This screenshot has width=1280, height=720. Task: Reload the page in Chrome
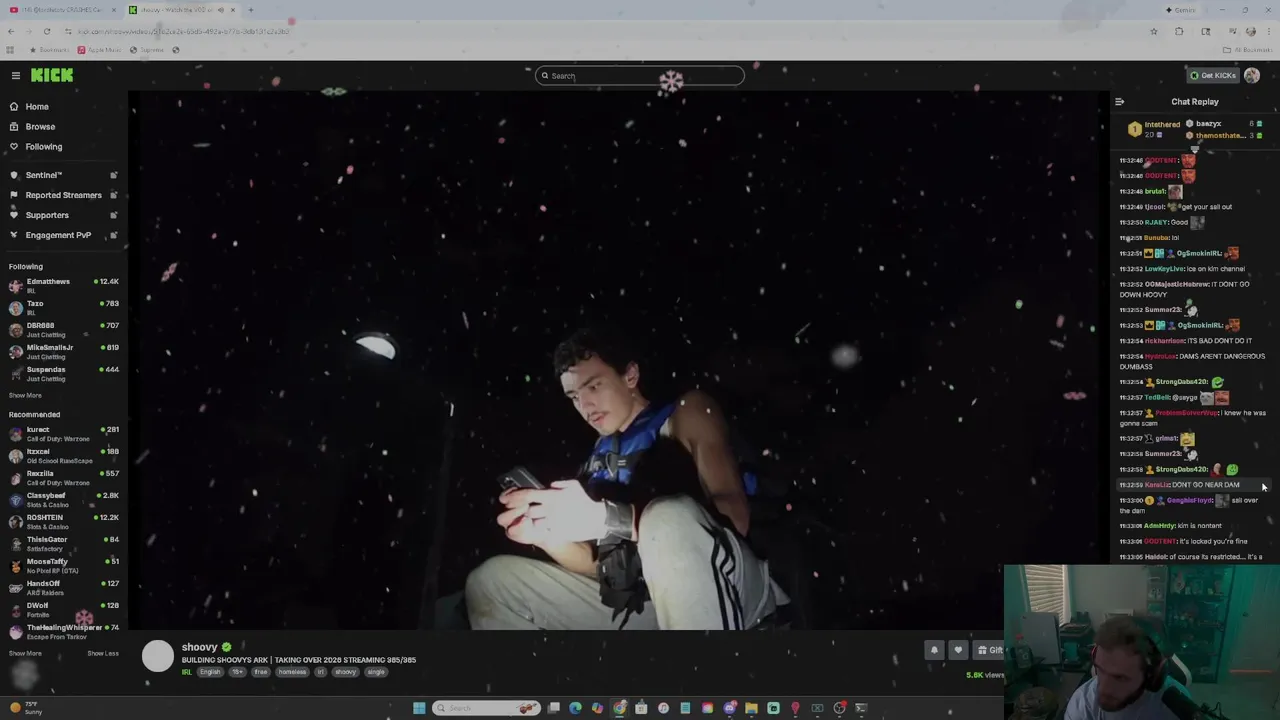point(47,31)
